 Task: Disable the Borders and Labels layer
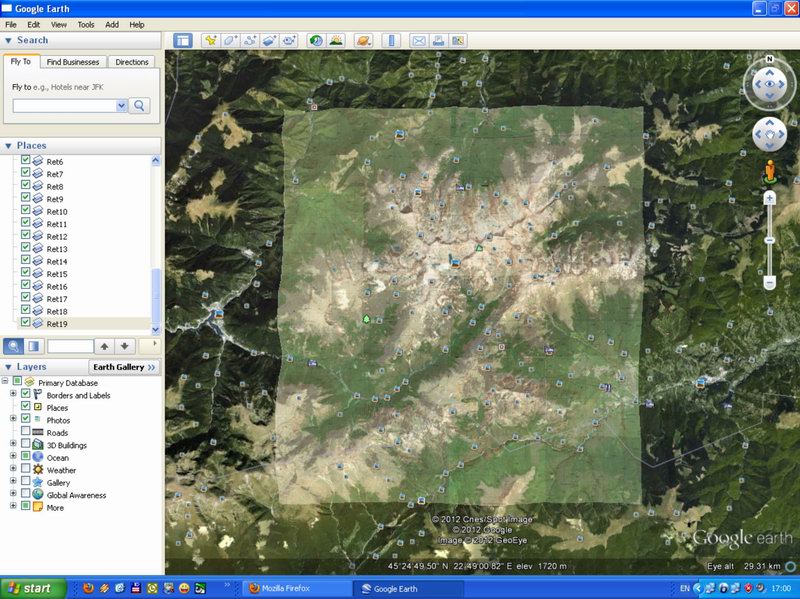point(26,394)
